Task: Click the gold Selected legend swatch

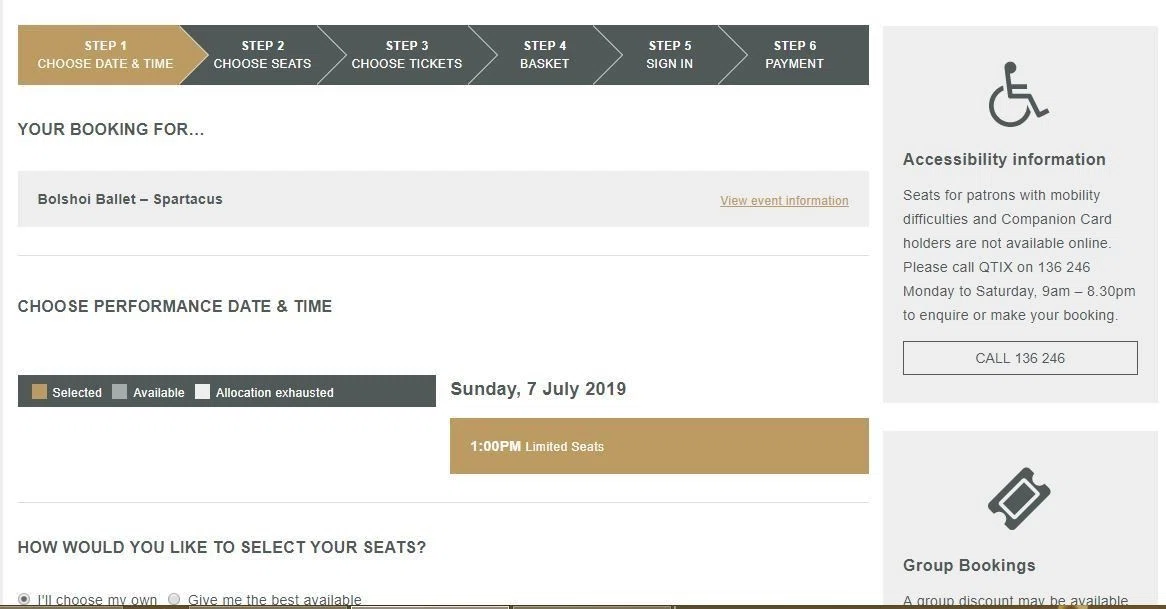Action: (x=39, y=392)
